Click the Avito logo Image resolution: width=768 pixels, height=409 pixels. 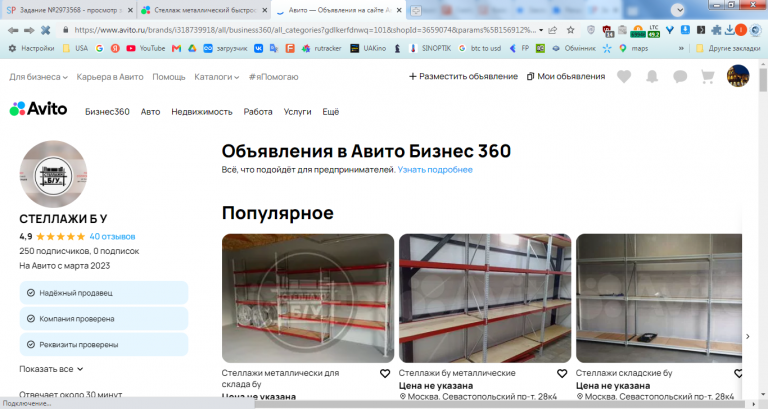[x=38, y=109]
